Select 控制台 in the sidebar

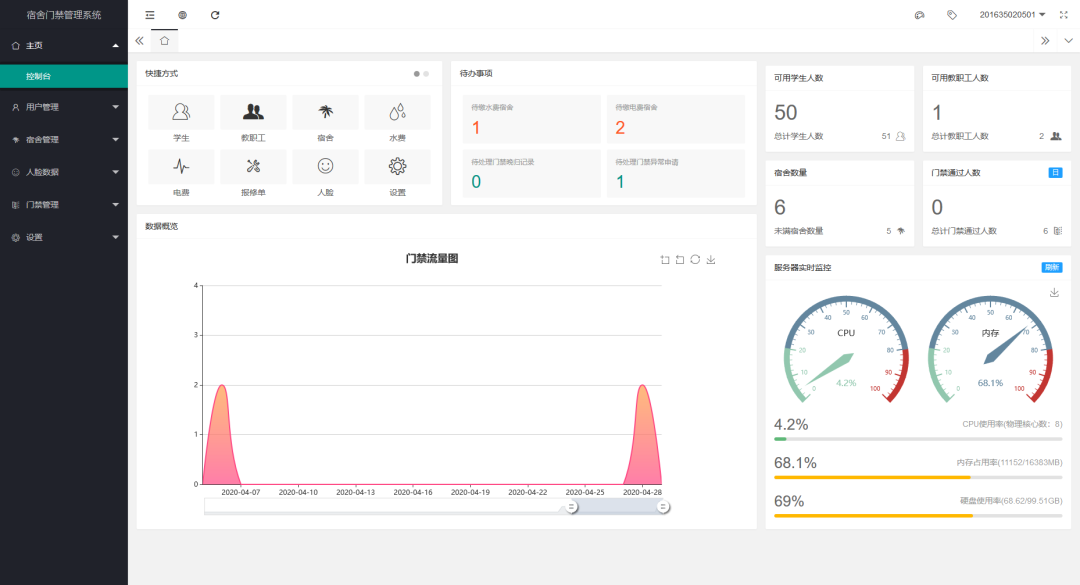pyautogui.click(x=64, y=76)
